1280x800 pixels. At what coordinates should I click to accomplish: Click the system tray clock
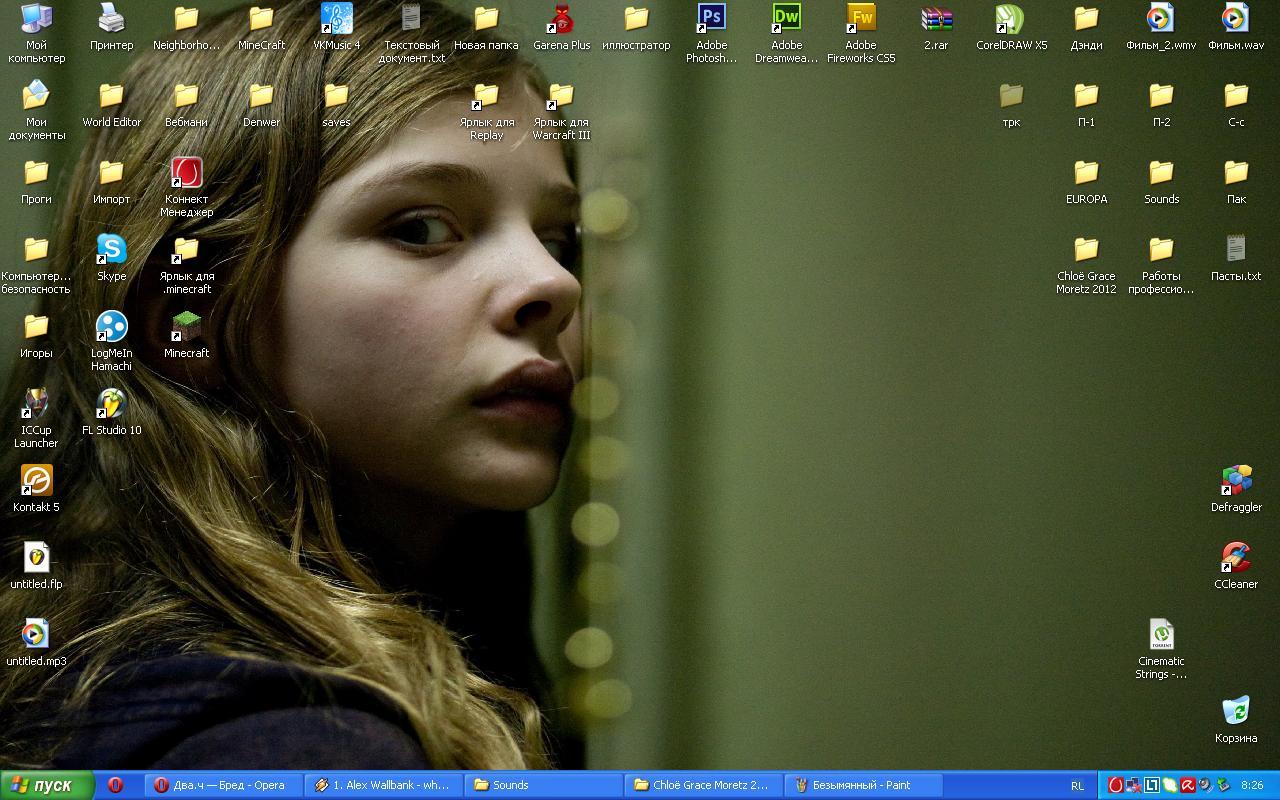[1250, 785]
